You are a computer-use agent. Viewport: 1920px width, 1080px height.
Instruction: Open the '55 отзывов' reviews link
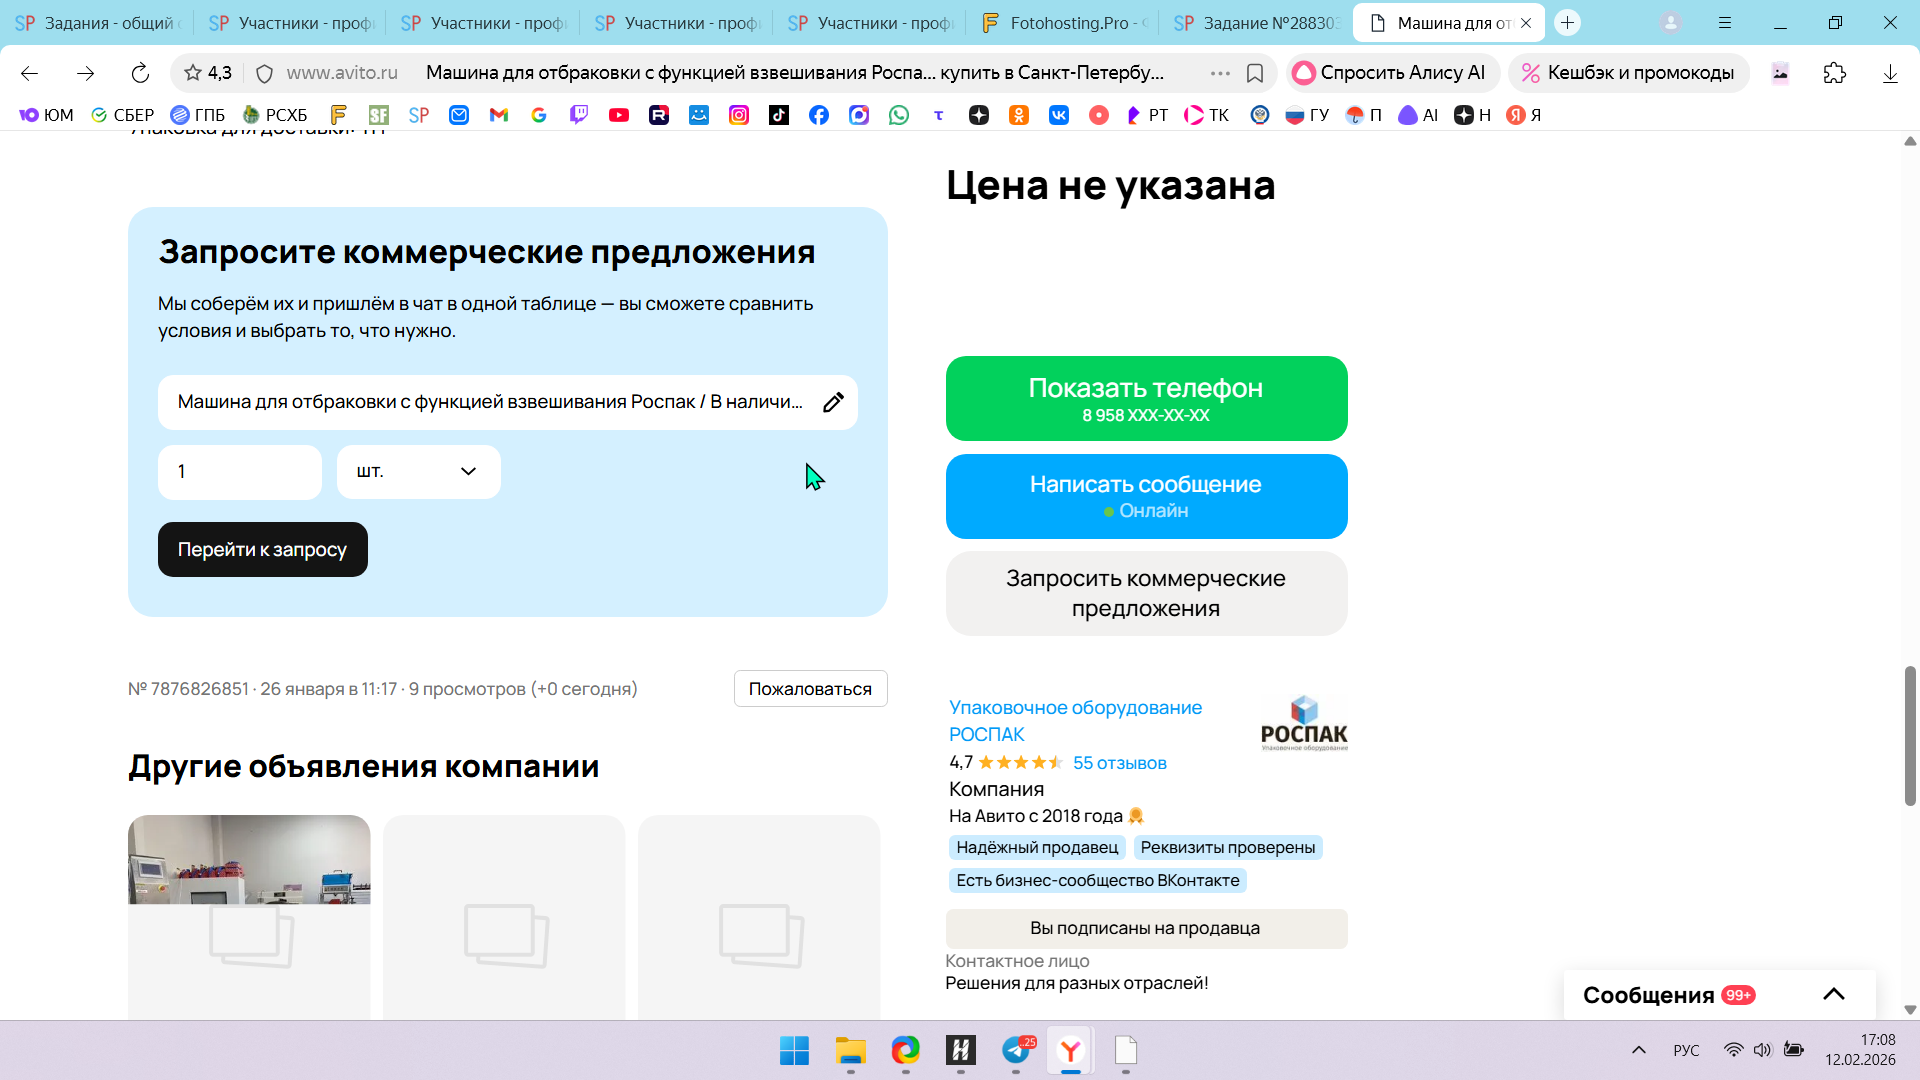click(x=1119, y=763)
